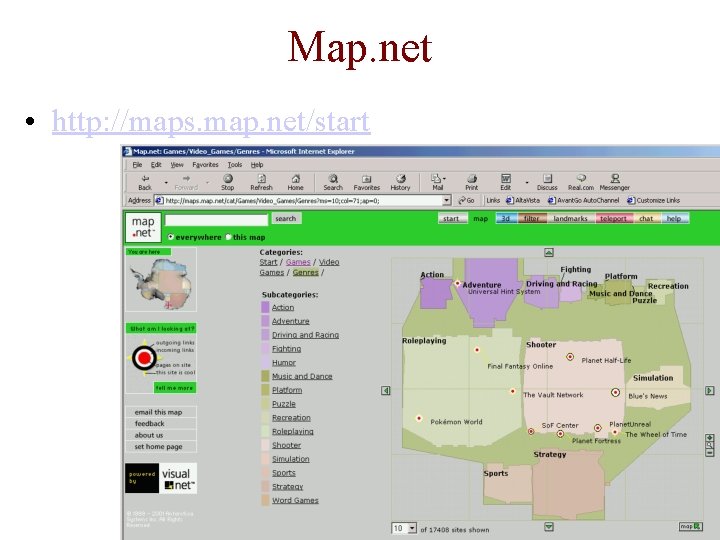
Task: Open the File menu
Action: [137, 164]
